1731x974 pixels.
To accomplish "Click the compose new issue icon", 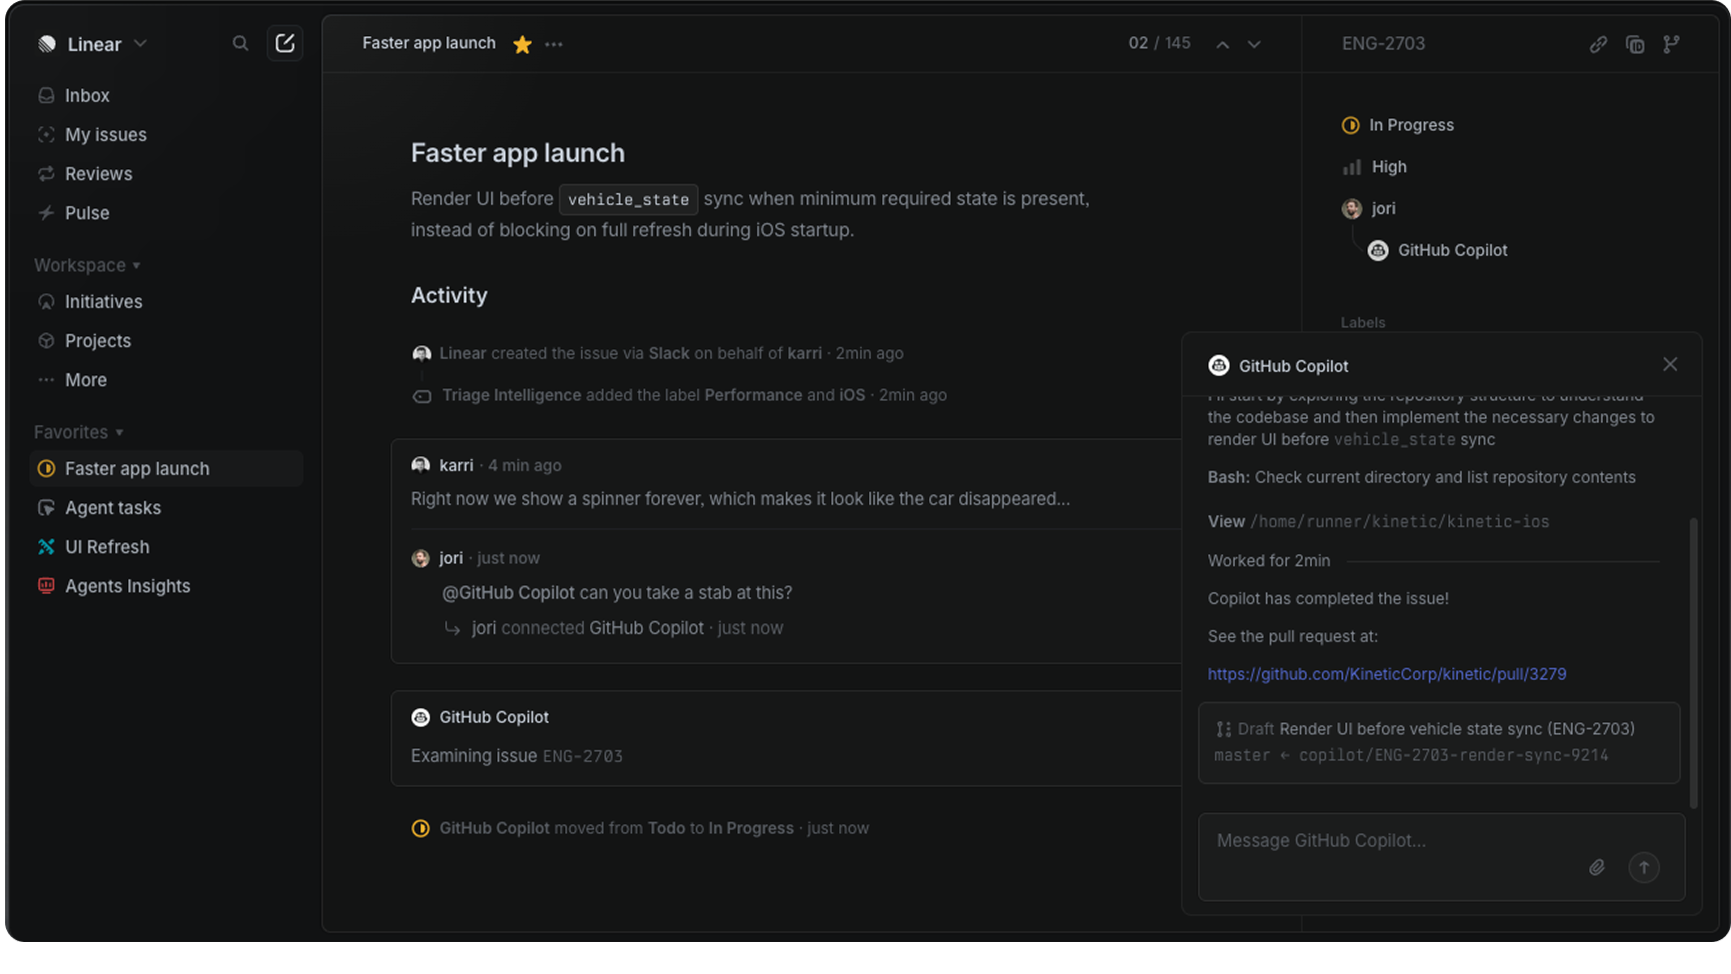I will tap(285, 44).
